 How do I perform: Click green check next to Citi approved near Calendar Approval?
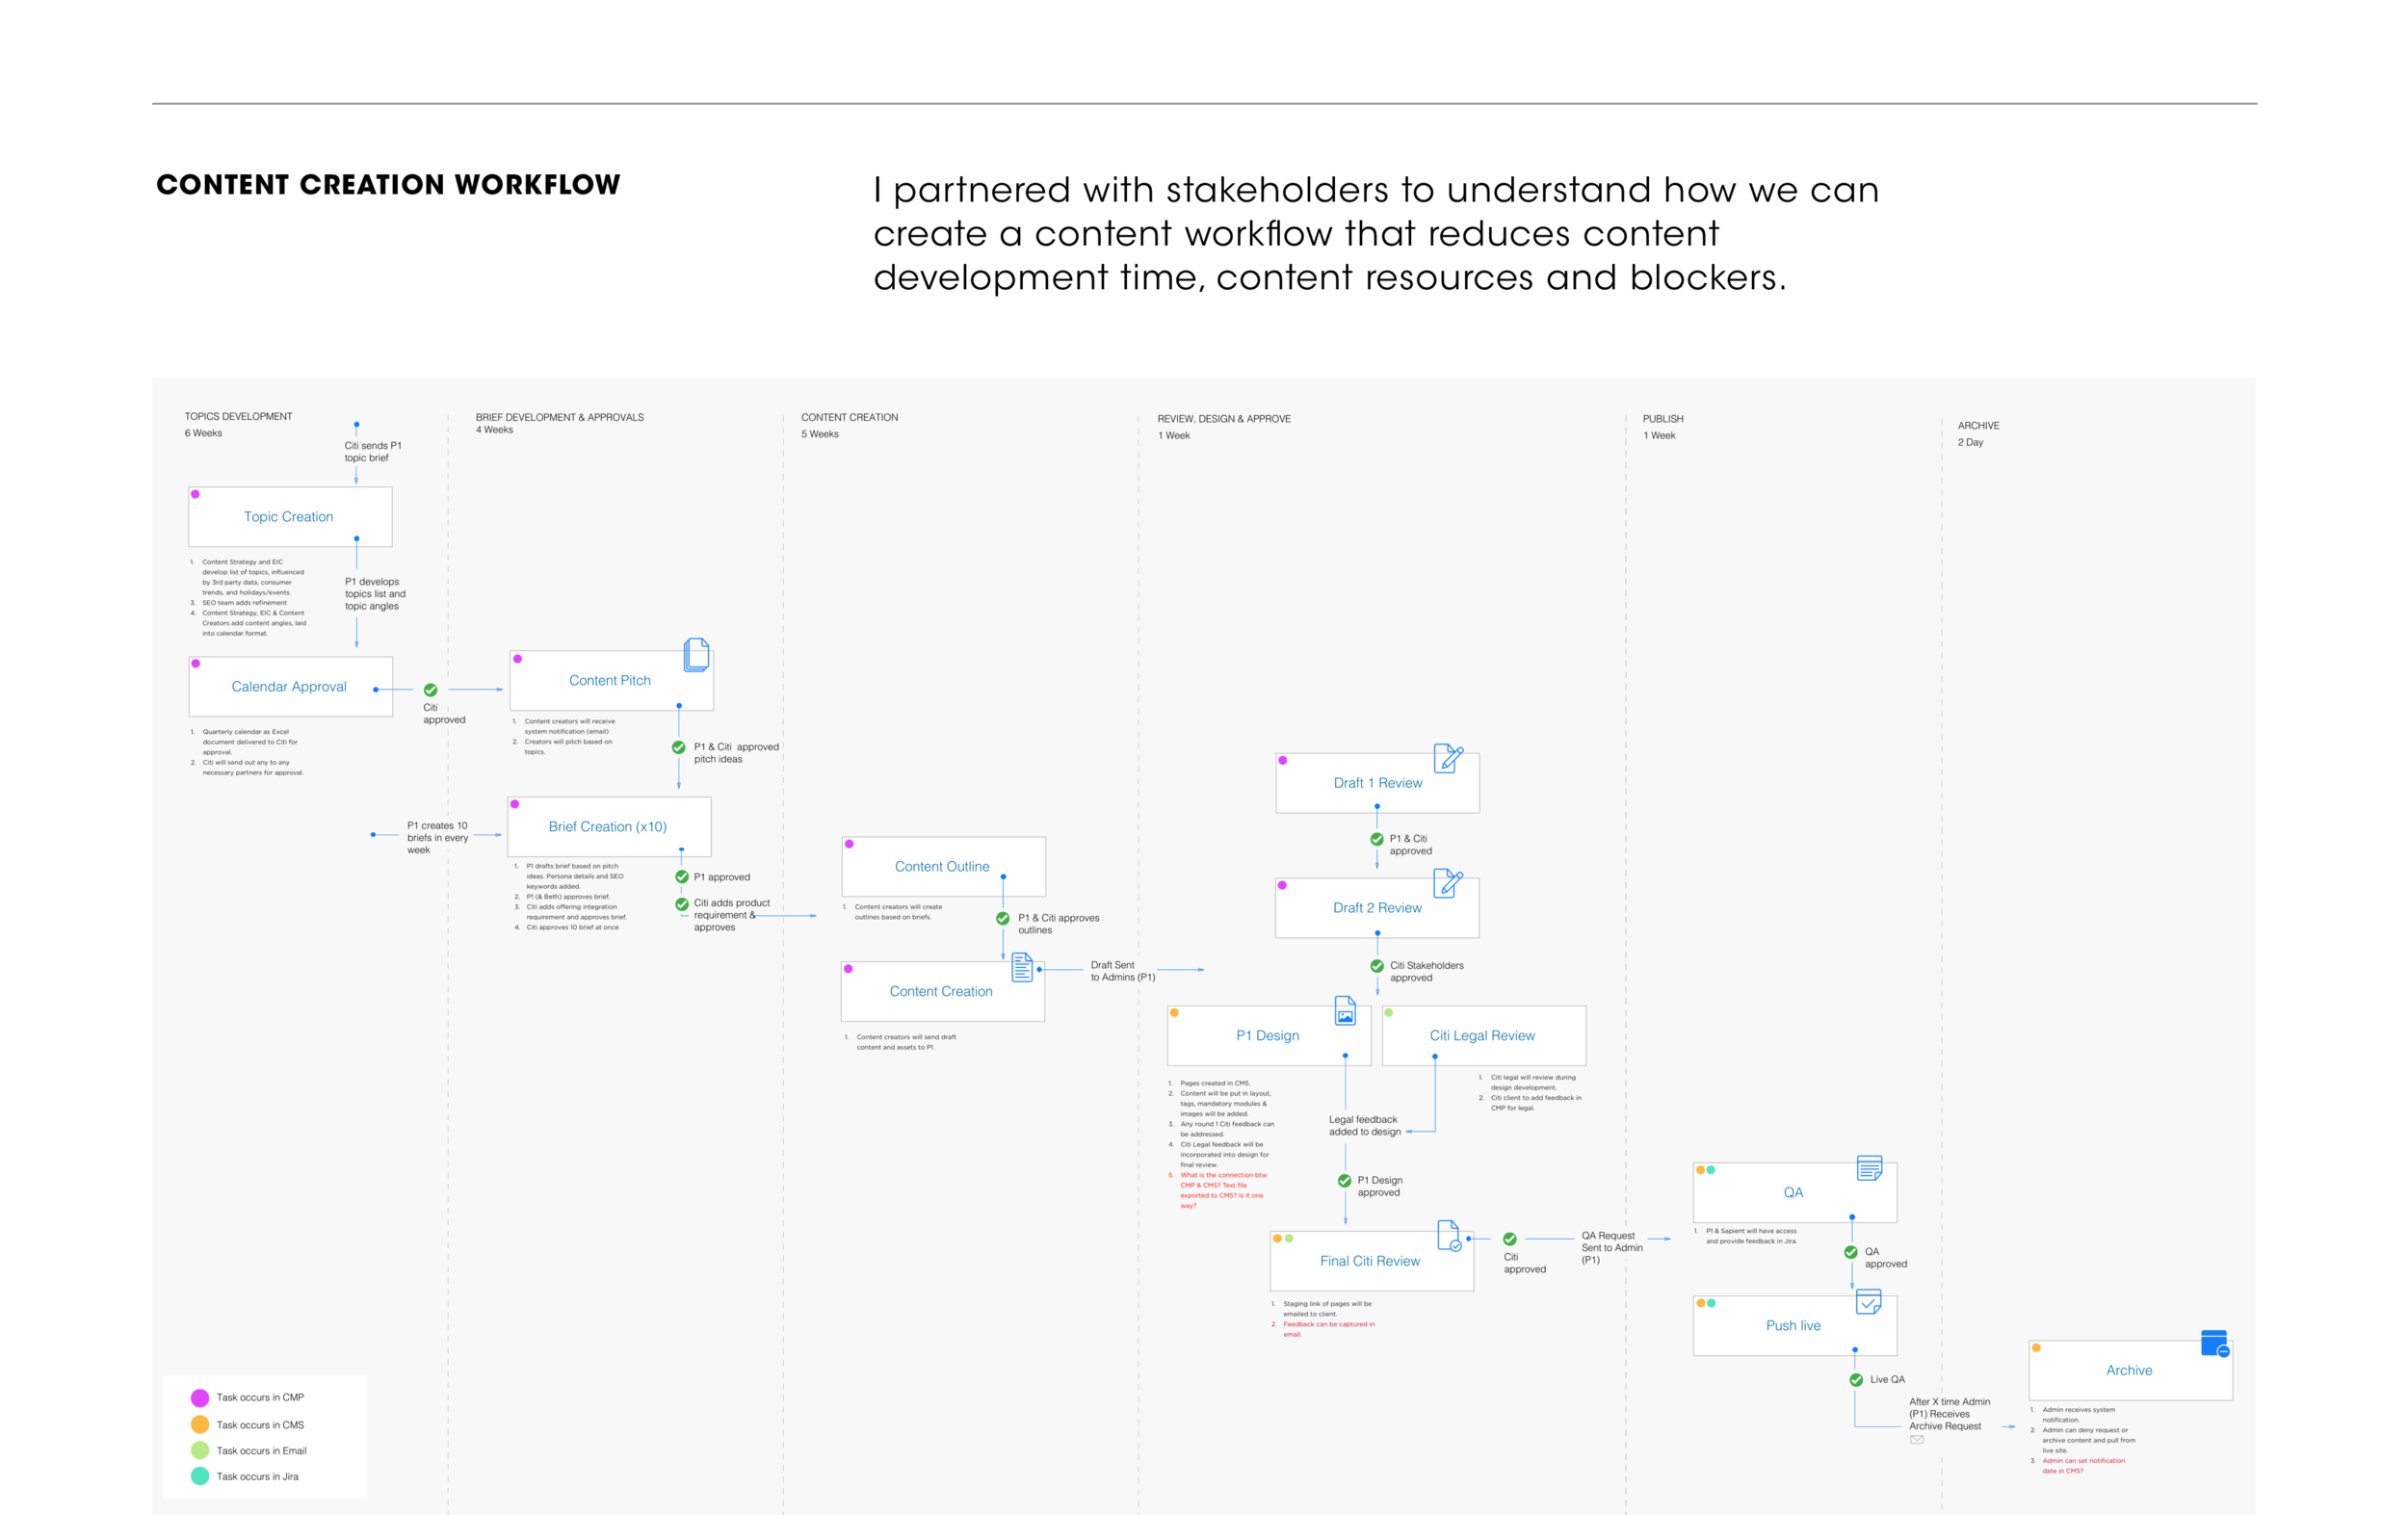431,690
